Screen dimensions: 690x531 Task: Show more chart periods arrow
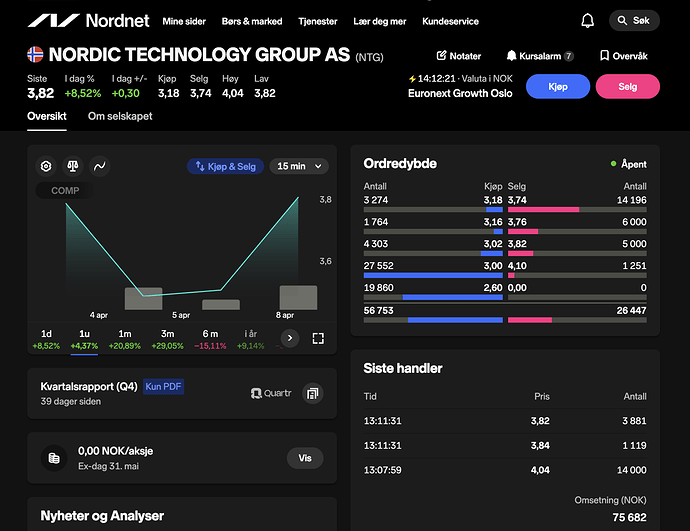click(x=290, y=338)
